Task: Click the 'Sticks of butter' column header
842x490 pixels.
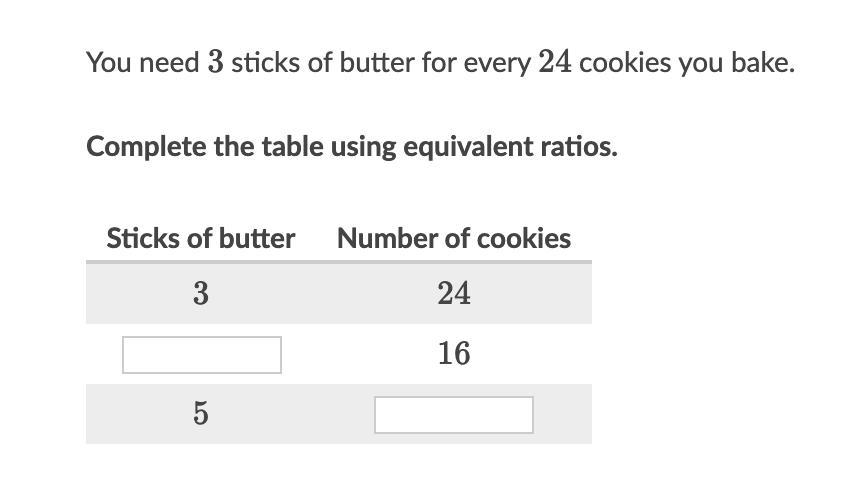Action: [201, 238]
